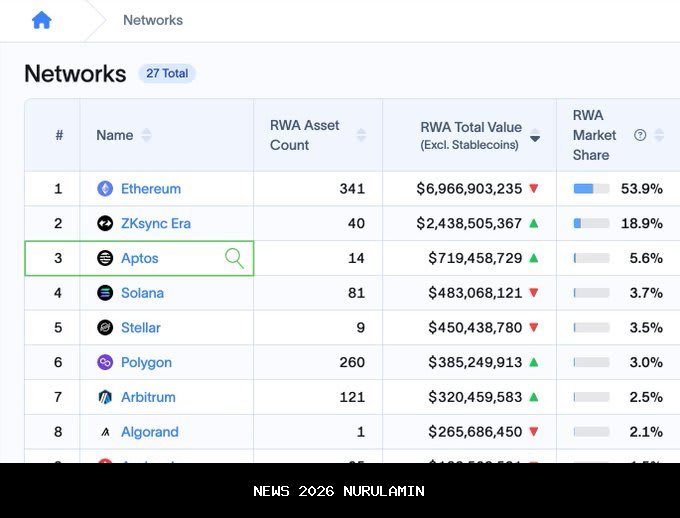Open the Ethereum network link
Screen dimensions: 680x518
151,189
